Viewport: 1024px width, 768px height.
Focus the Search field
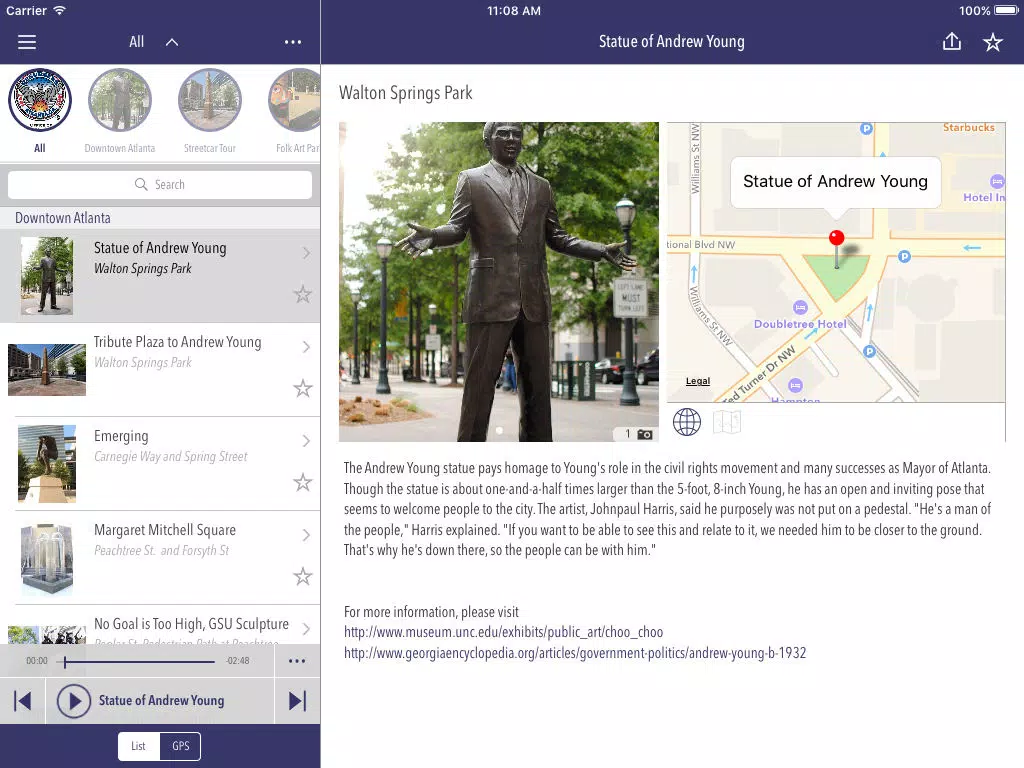[160, 185]
